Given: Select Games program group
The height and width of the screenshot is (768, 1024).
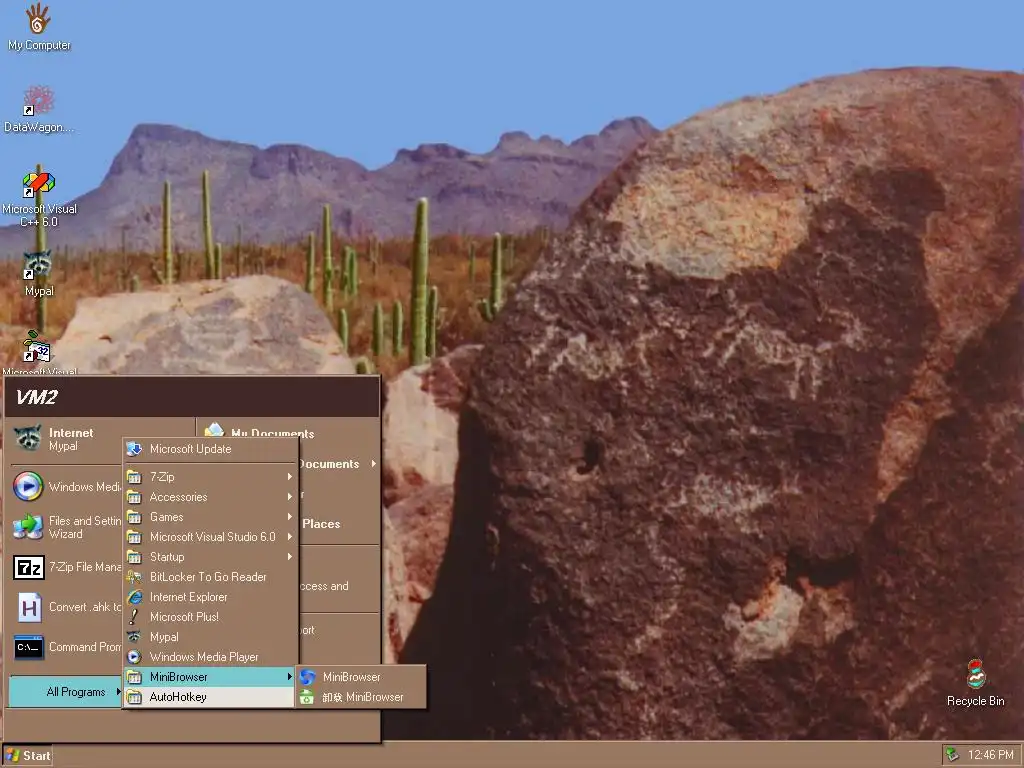Looking at the screenshot, I should click(x=210, y=517).
